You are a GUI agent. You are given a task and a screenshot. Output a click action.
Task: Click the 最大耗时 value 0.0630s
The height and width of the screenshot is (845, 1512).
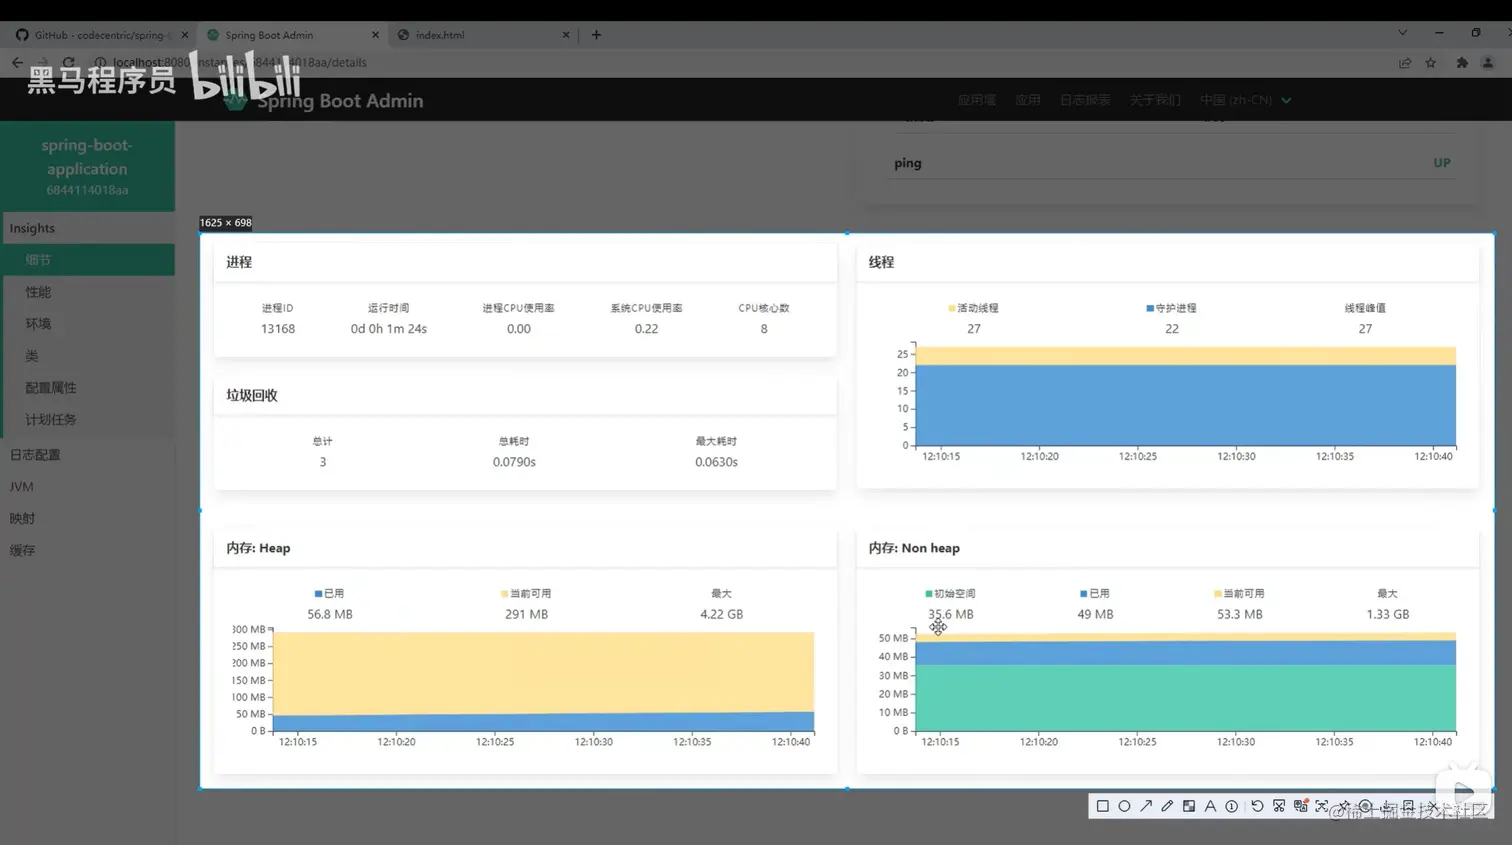point(716,462)
